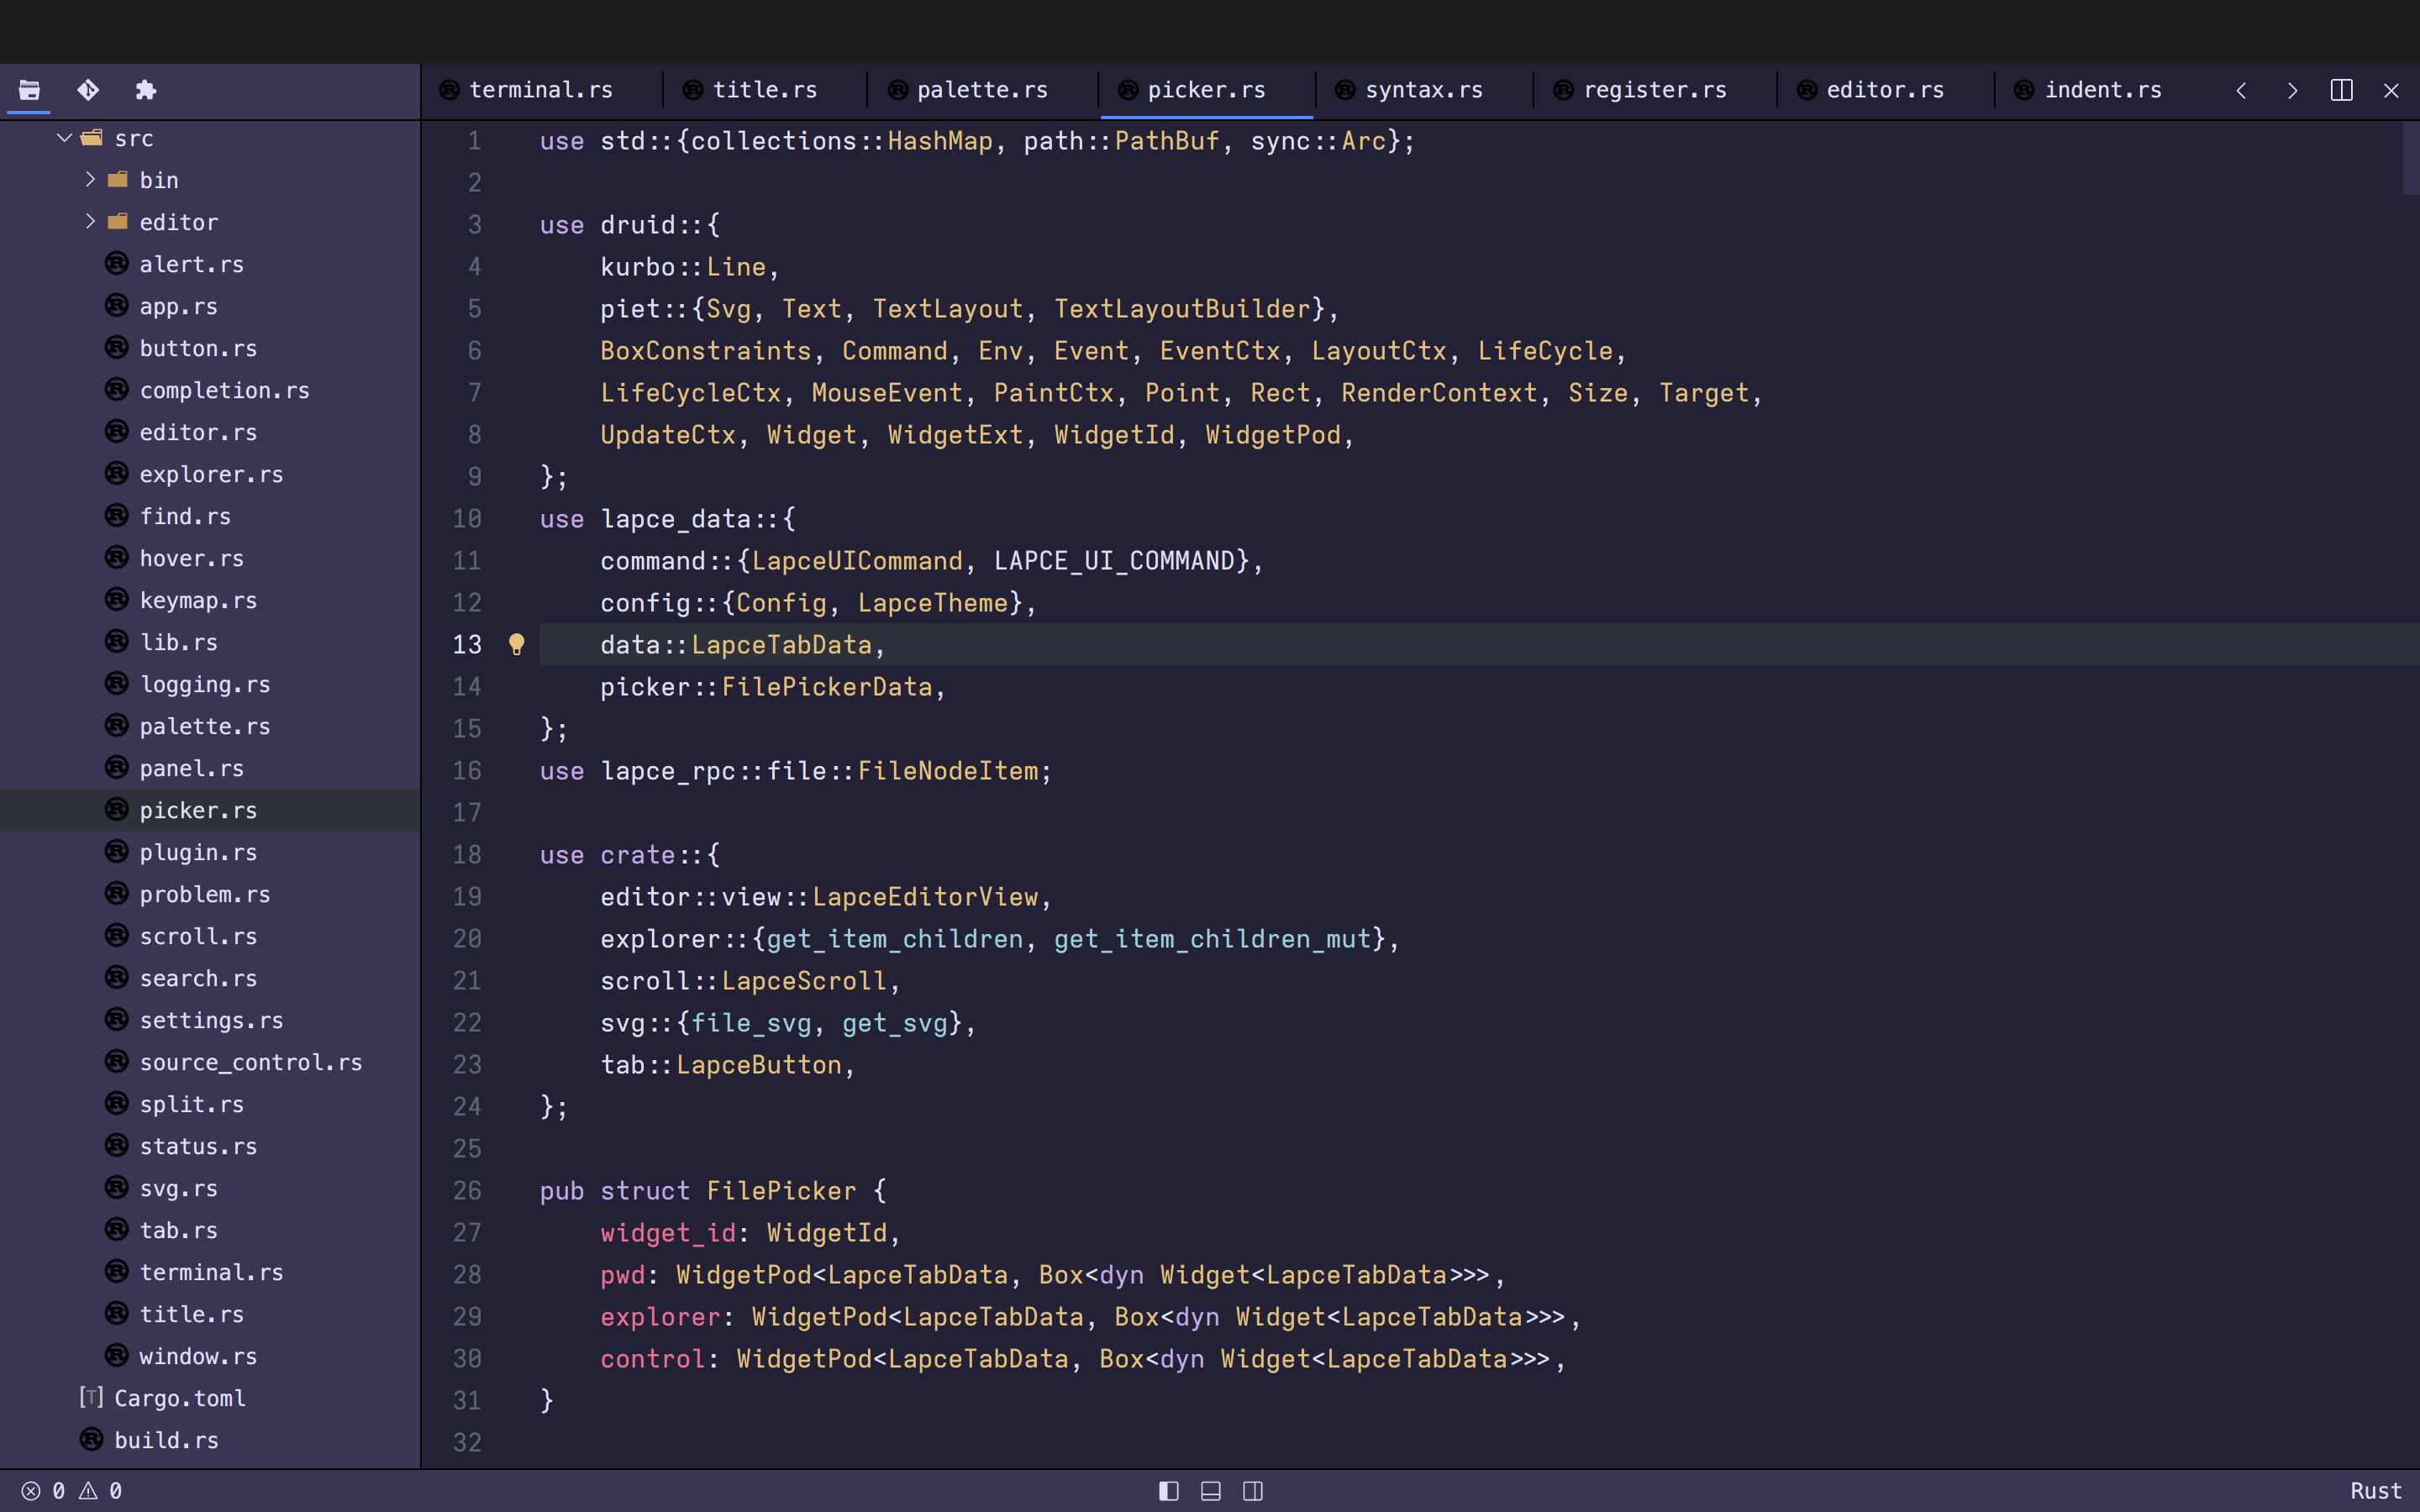Click the editor vertical scrollbar thumb
This screenshot has height=1512, width=2420.
[x=2410, y=158]
